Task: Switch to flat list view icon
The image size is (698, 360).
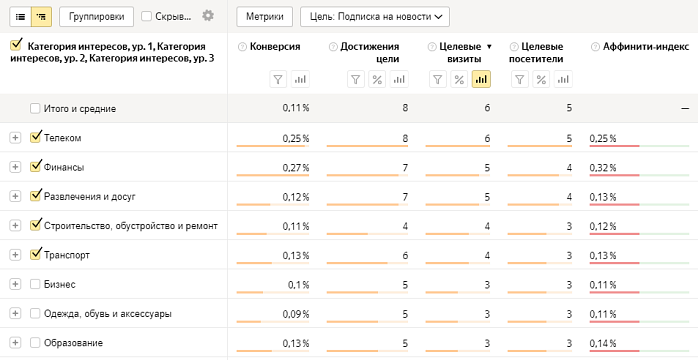Action: pos(20,17)
